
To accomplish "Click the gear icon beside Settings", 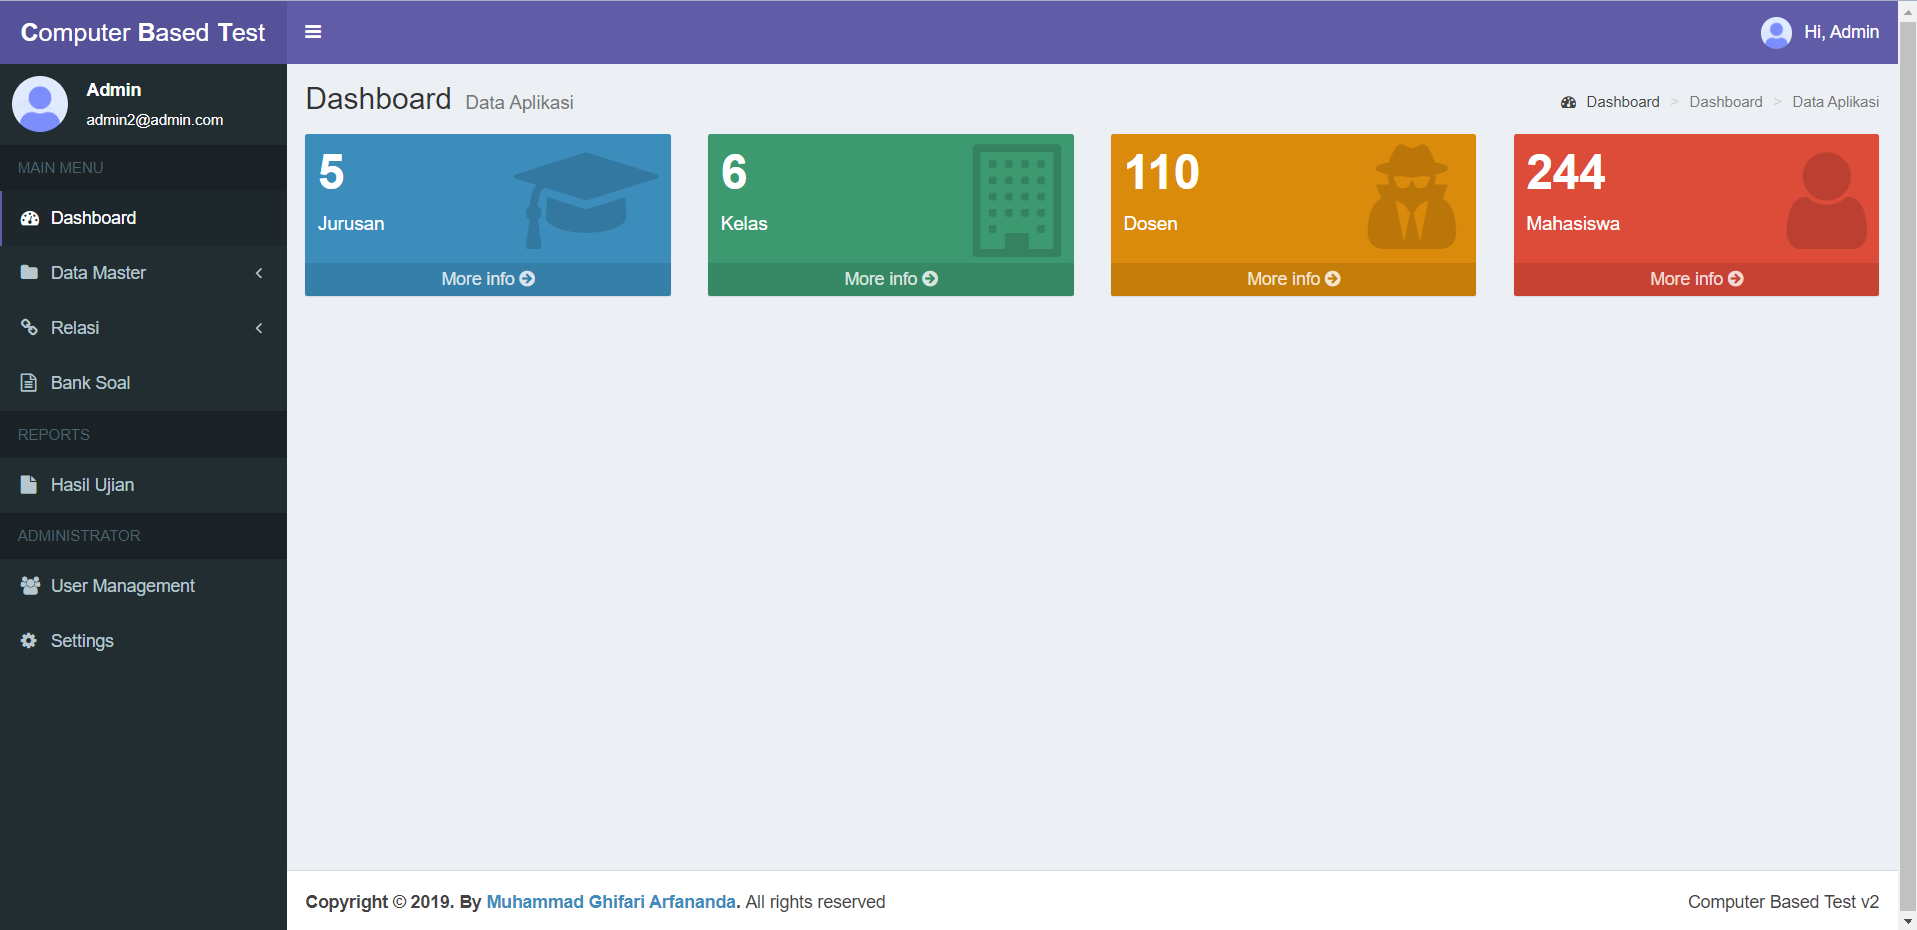I will (29, 641).
